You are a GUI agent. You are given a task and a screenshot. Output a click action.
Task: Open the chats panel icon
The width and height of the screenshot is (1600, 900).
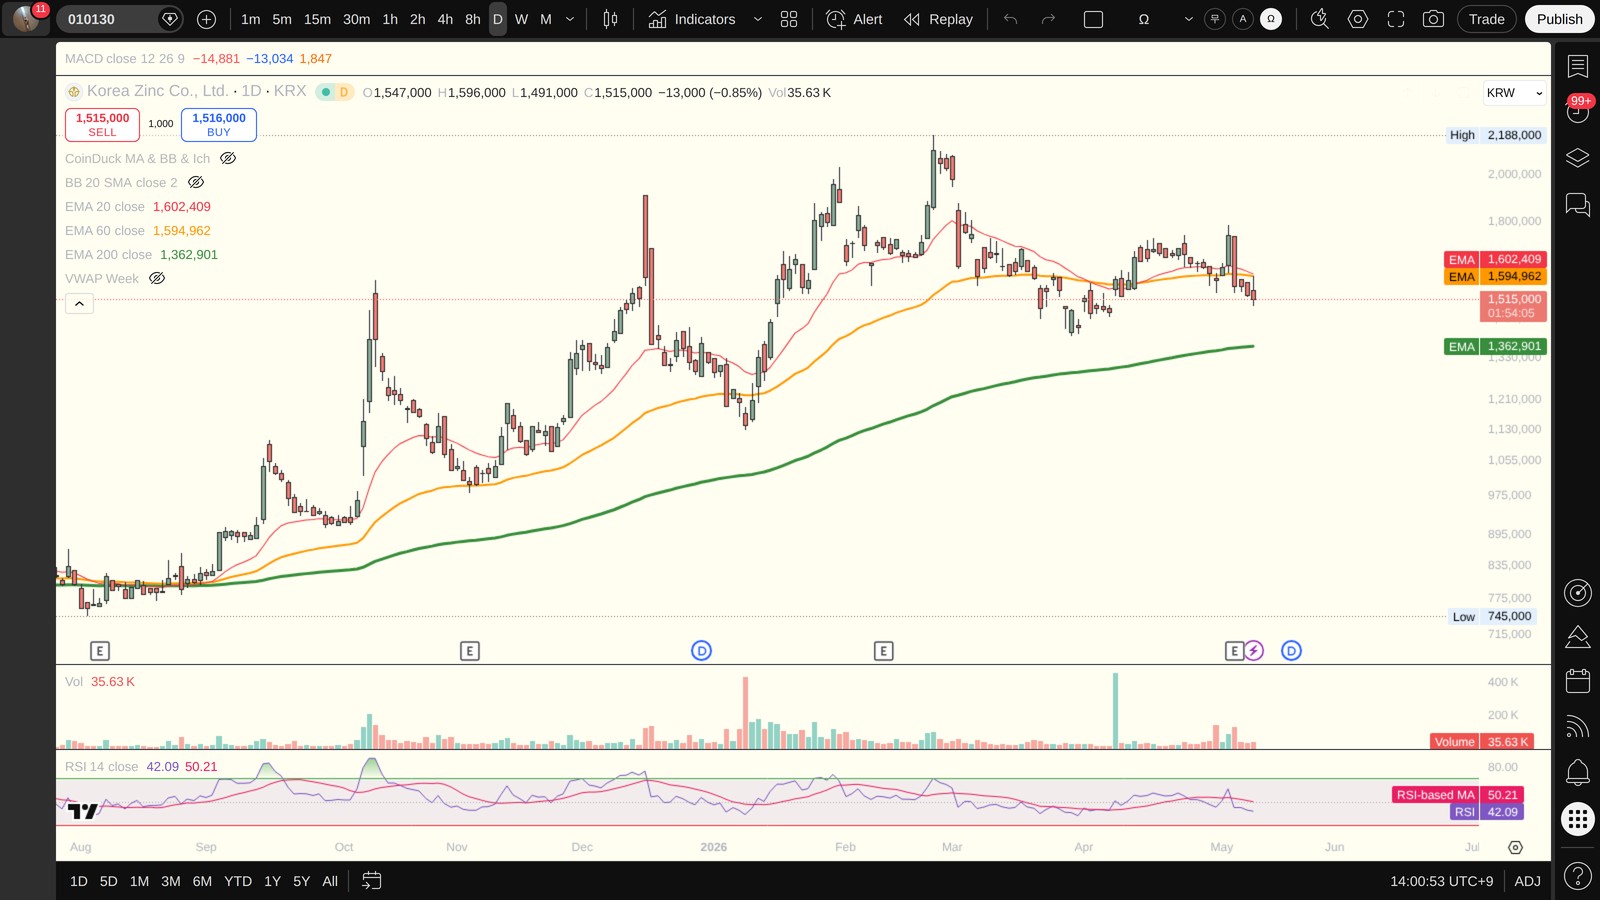coord(1577,205)
